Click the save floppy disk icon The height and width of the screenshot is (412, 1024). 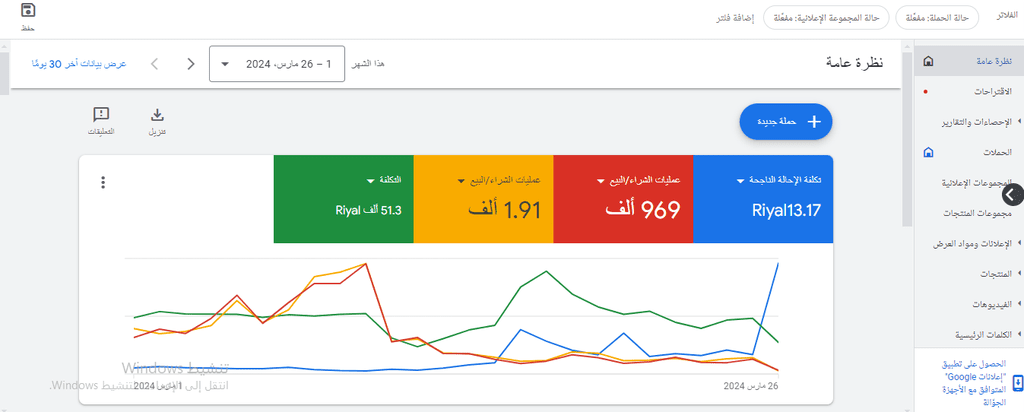[28, 10]
